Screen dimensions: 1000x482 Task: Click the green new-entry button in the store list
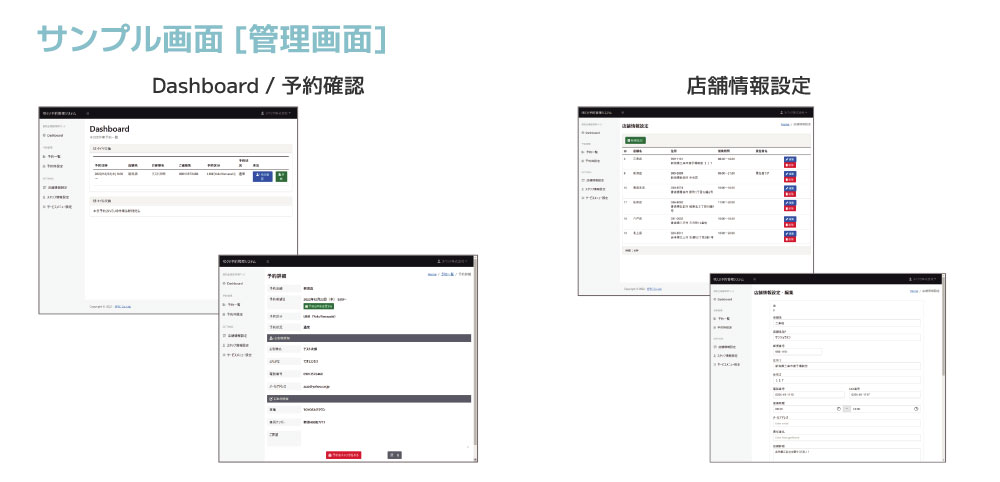[x=635, y=140]
